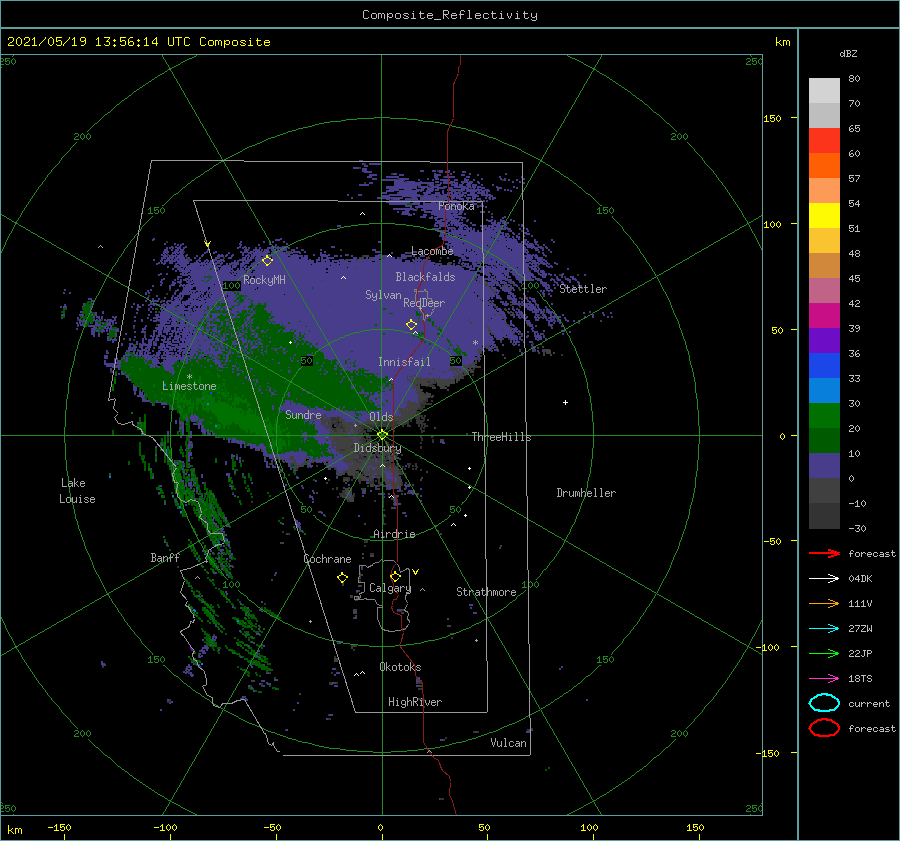Click the dBZ legend heading

[848, 53]
